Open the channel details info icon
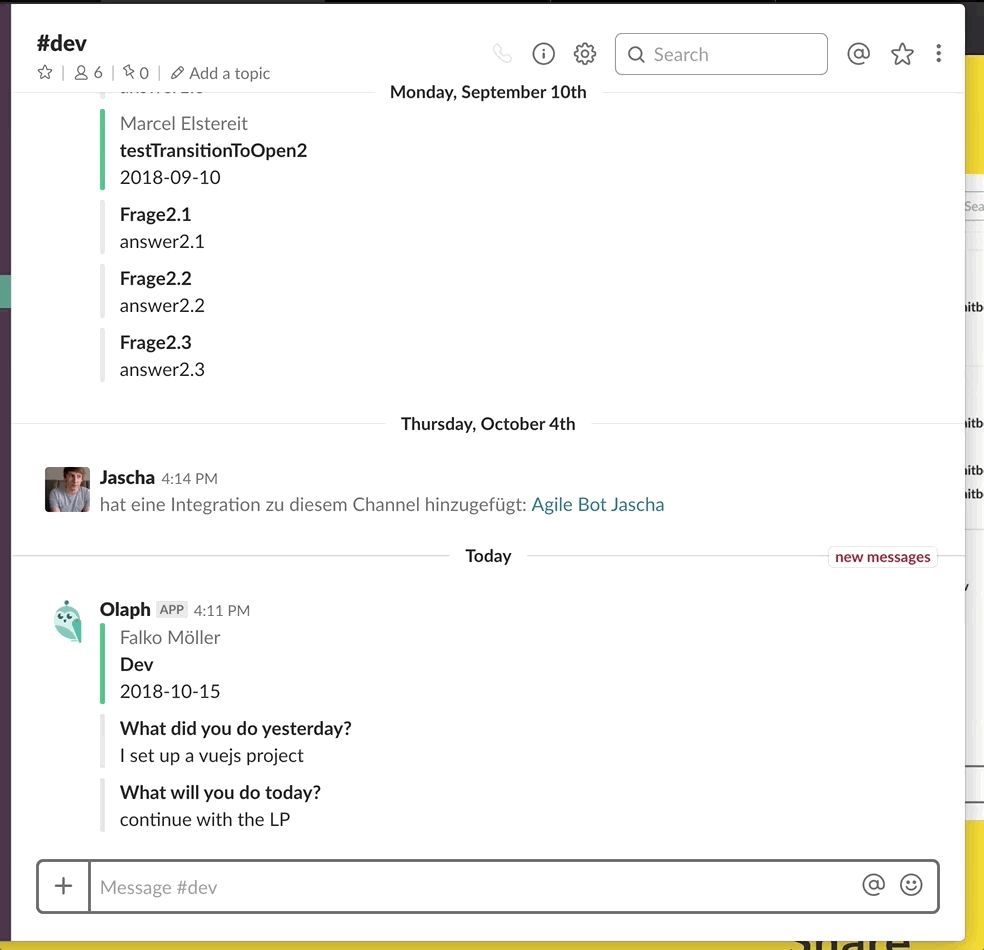 (x=543, y=54)
